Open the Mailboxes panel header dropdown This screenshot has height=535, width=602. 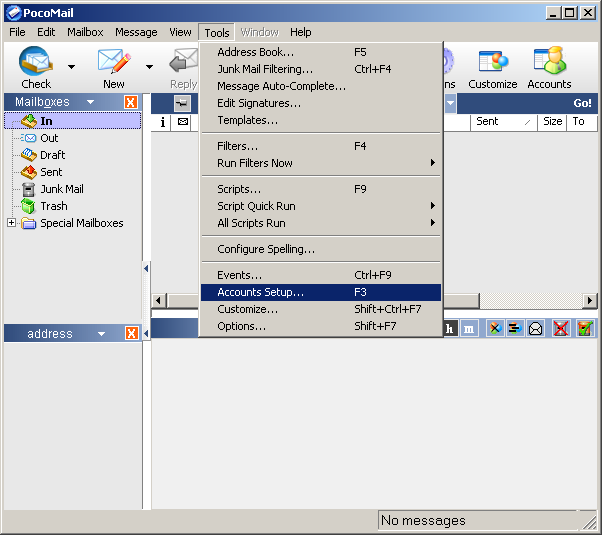(90, 102)
